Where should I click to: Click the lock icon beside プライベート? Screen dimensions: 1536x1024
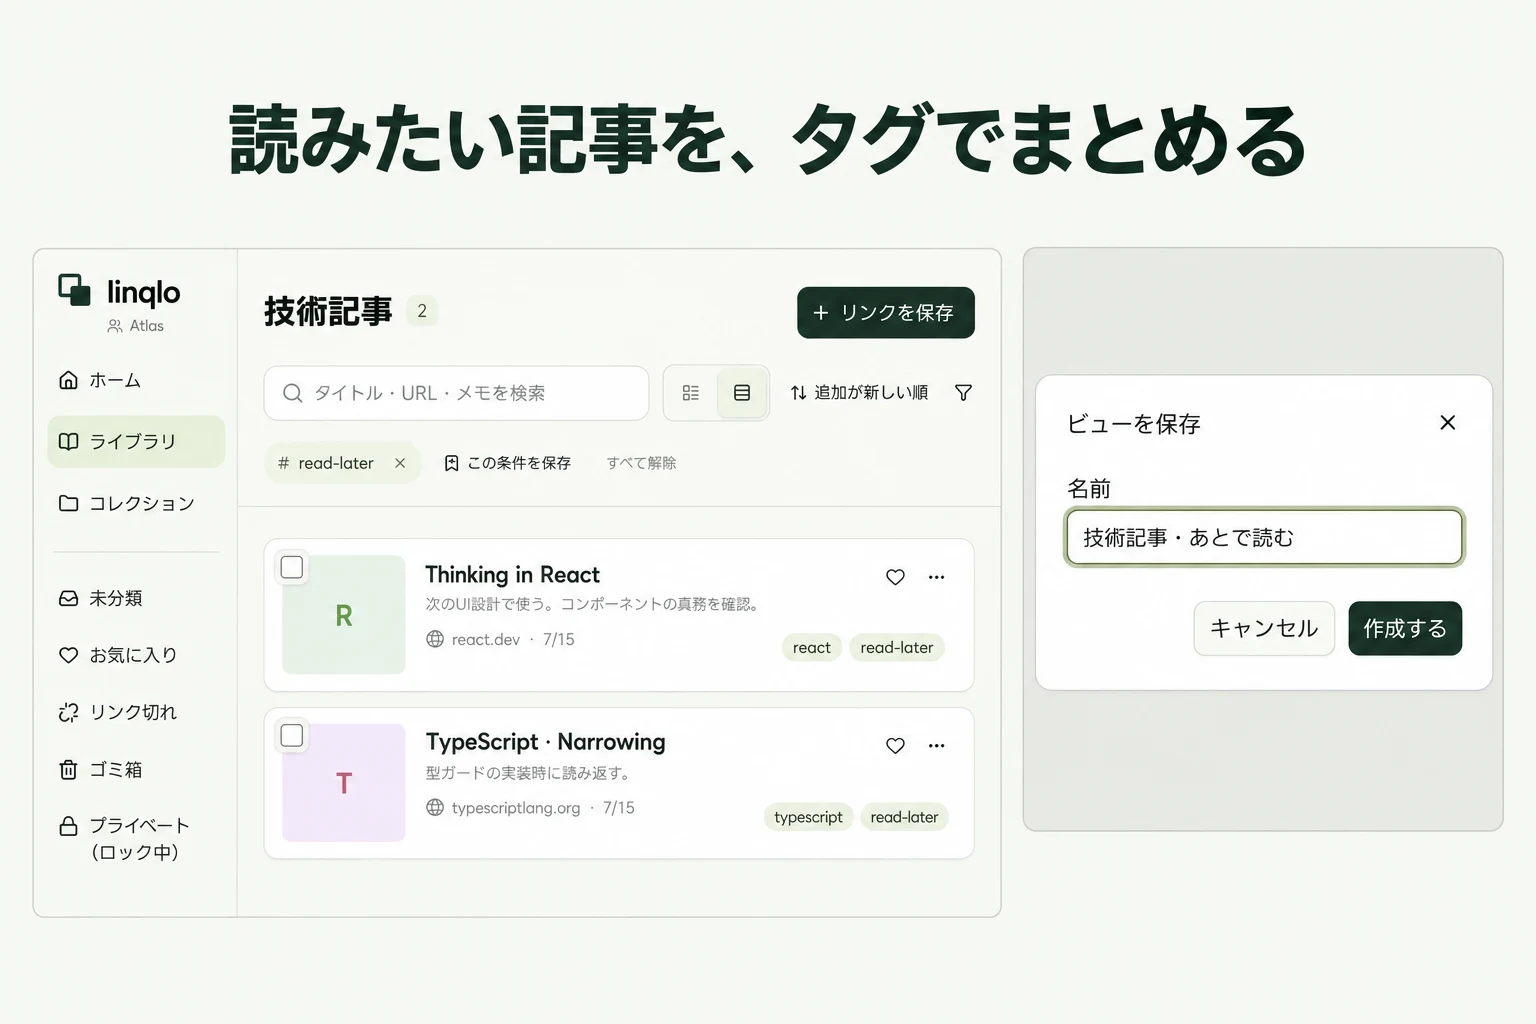click(x=68, y=826)
